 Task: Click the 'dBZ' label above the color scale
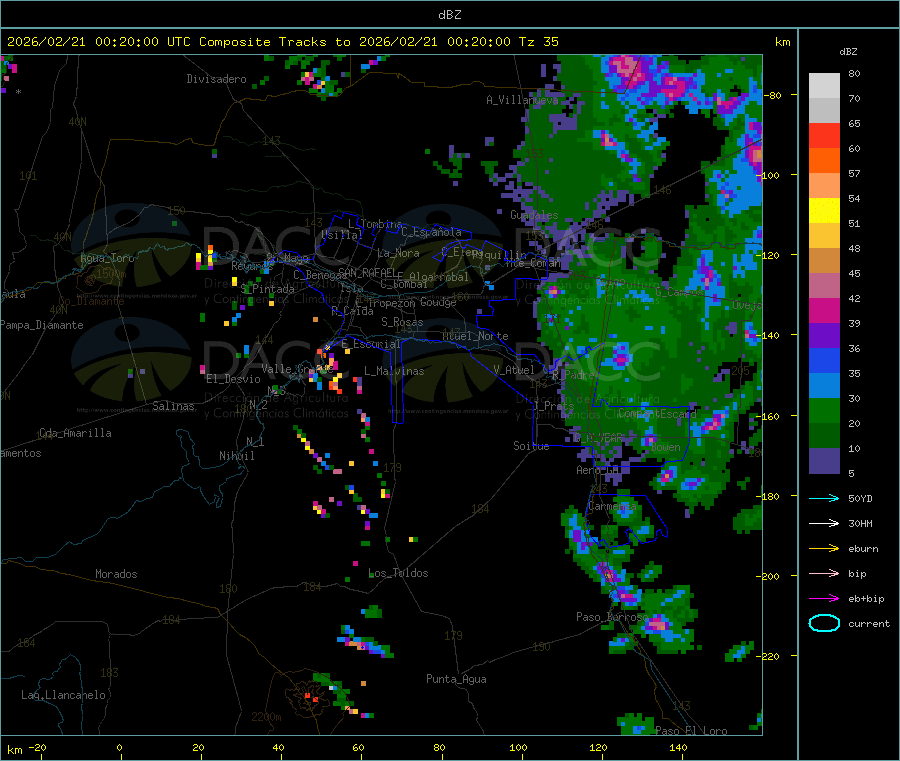[x=848, y=52]
